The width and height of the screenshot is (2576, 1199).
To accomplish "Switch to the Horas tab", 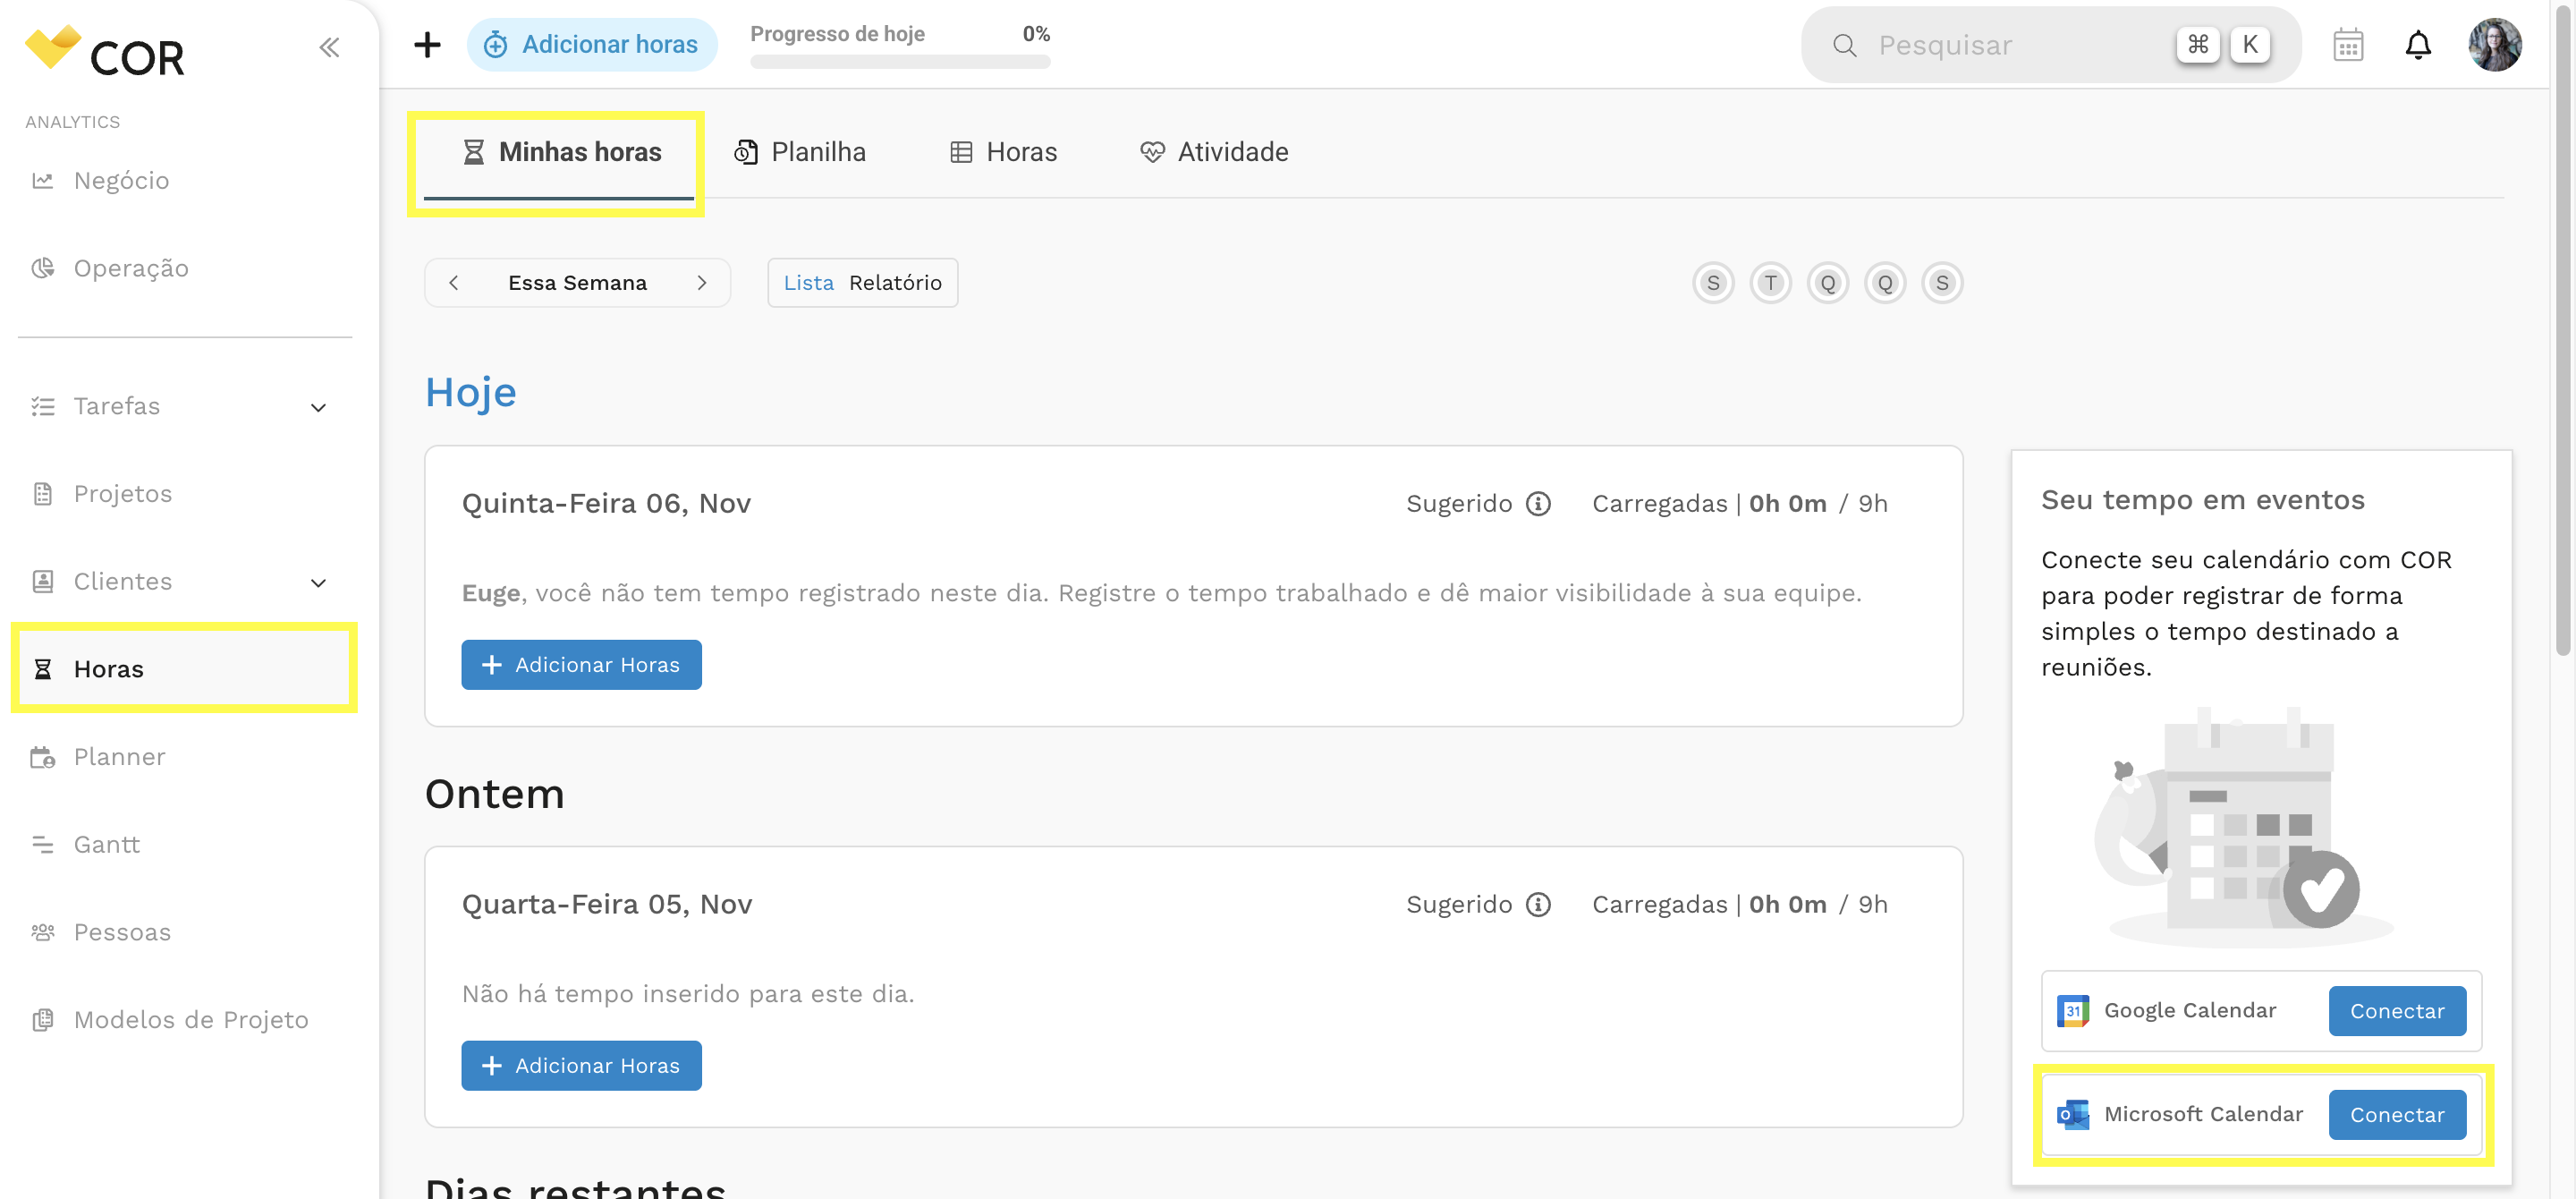I will click(1003, 152).
